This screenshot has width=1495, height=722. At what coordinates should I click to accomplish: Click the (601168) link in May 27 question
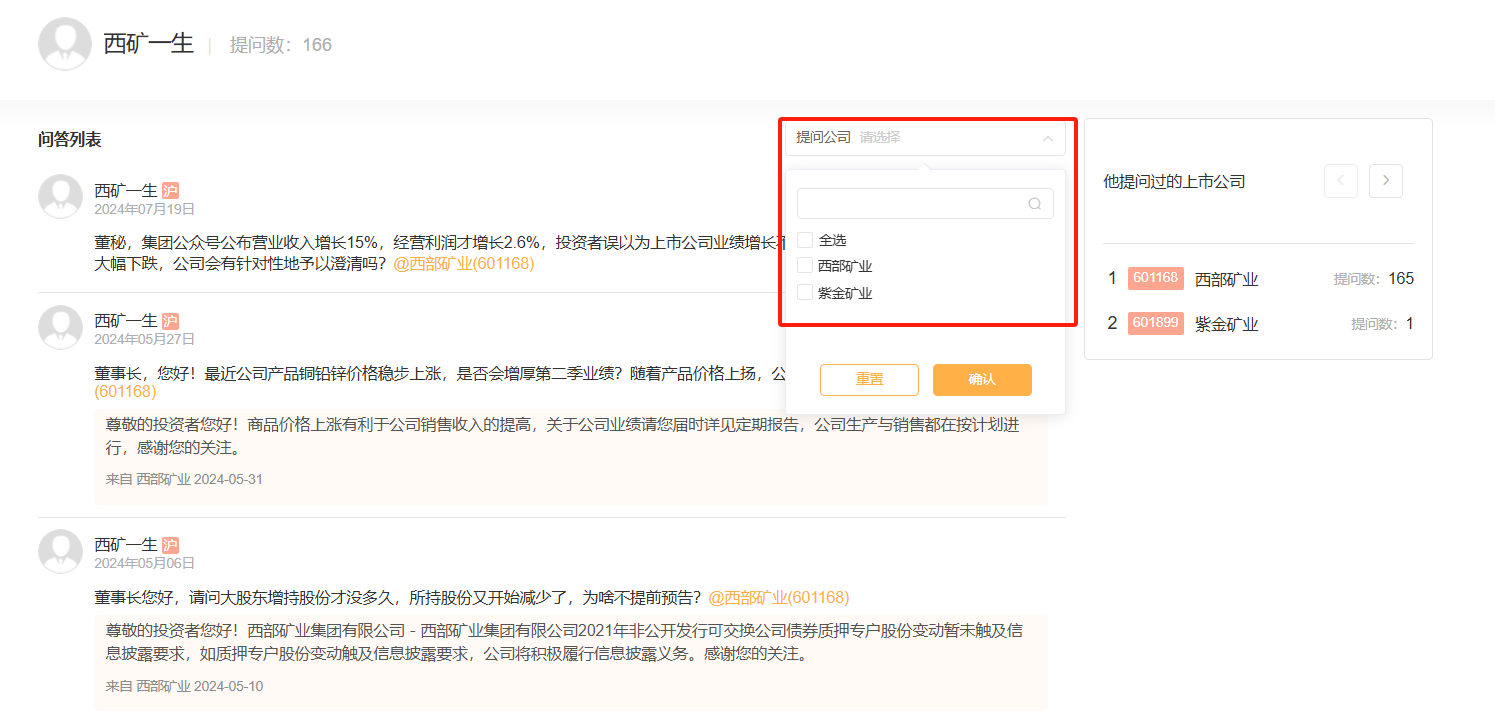click(125, 392)
